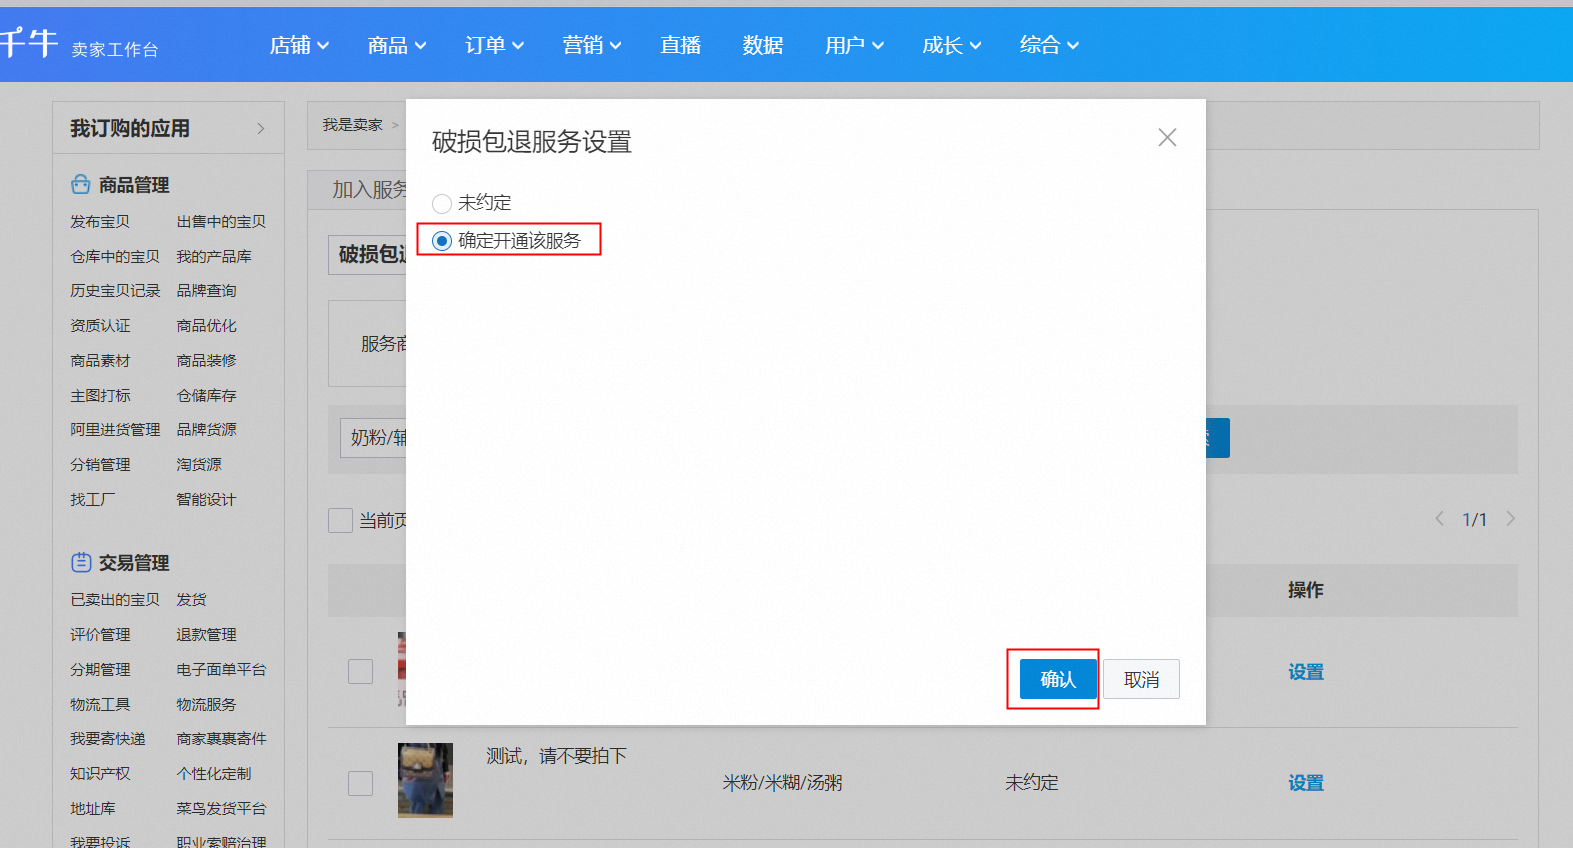
Task: Open 主图打标 link
Action: [x=100, y=396]
